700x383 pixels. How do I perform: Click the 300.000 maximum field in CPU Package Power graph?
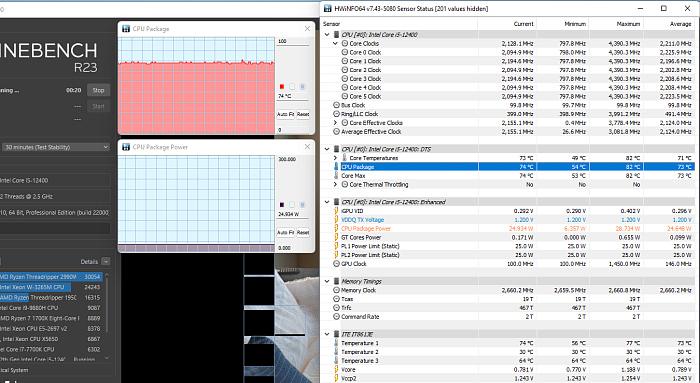(x=293, y=159)
